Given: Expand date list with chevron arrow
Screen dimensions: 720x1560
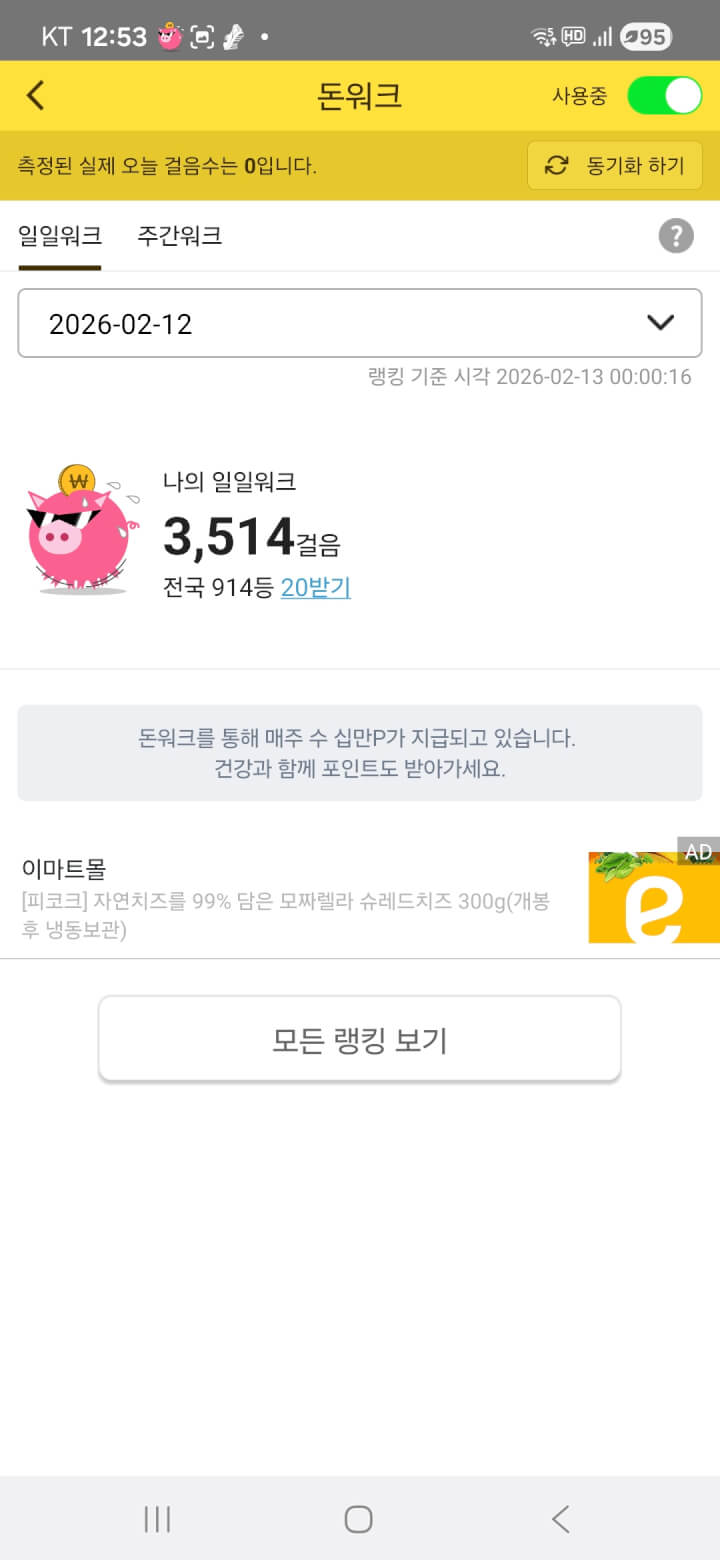Looking at the screenshot, I should (x=660, y=322).
